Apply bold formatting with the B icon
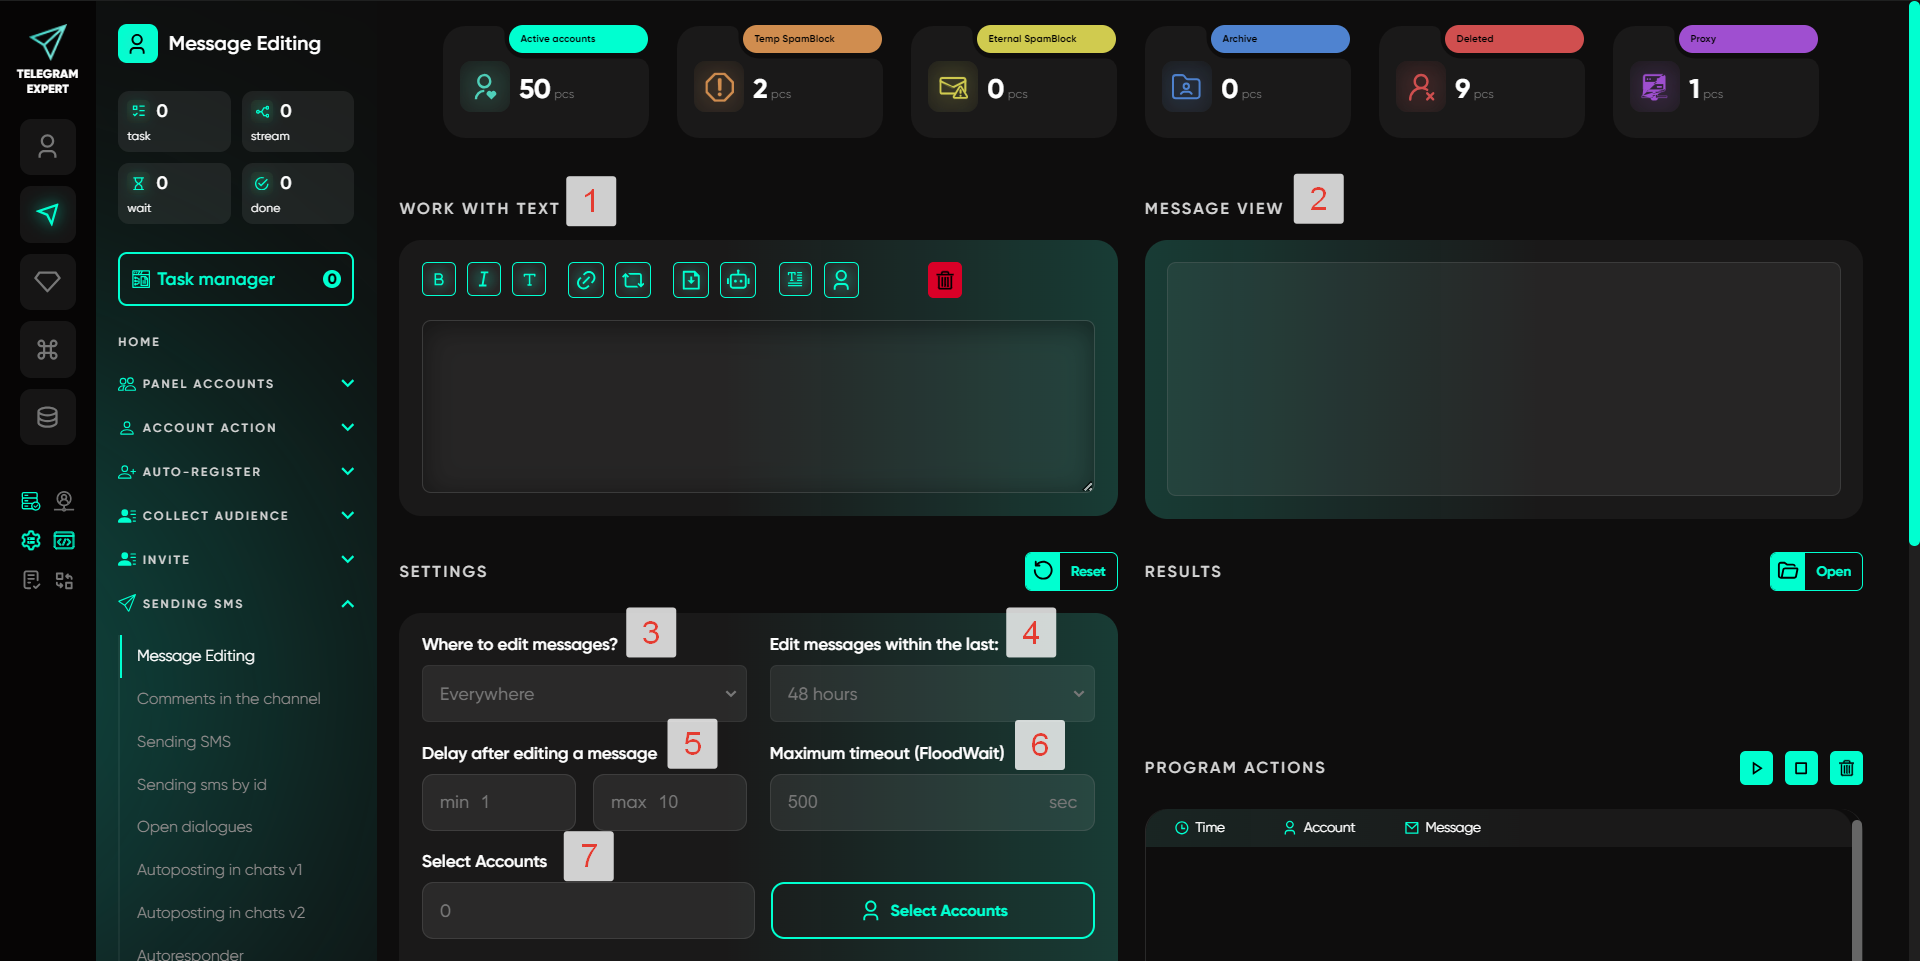Screen dimensions: 1920x961 coord(439,280)
